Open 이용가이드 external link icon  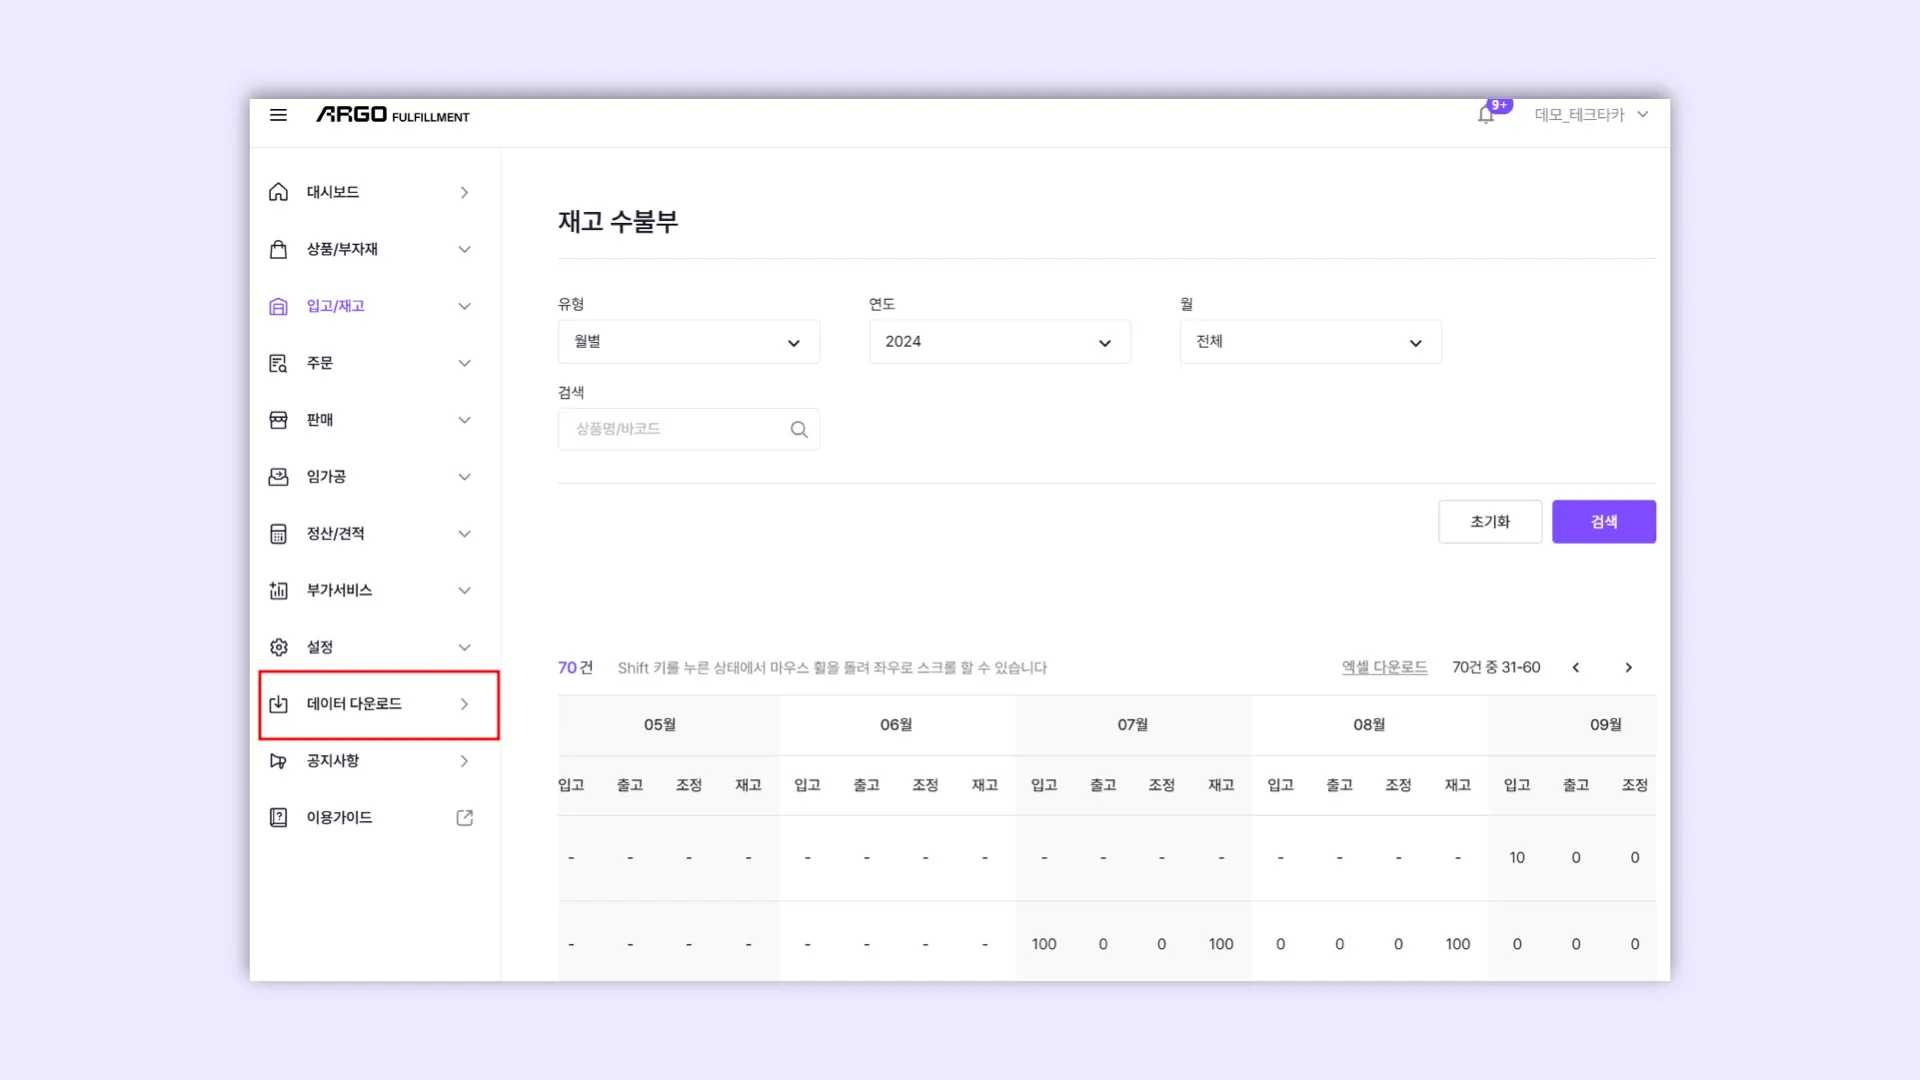464,818
